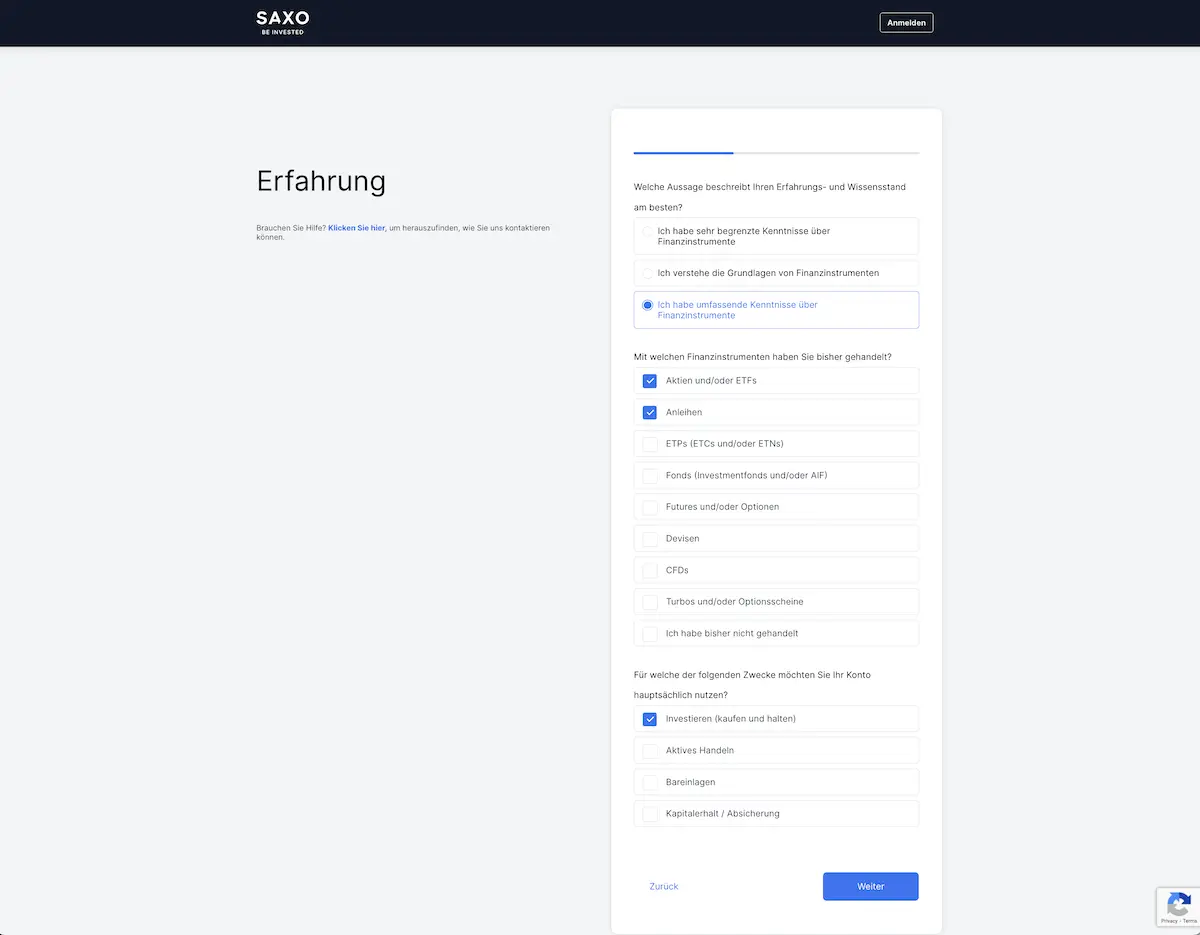Uncheck the Anleihen checkbox
The height and width of the screenshot is (935, 1200).
pos(650,412)
